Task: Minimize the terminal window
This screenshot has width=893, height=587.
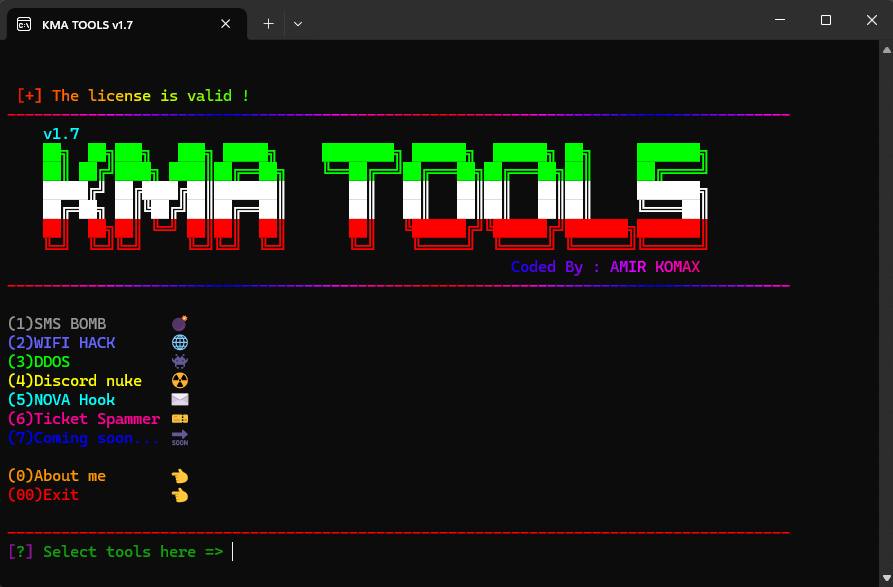Action: coord(779,20)
